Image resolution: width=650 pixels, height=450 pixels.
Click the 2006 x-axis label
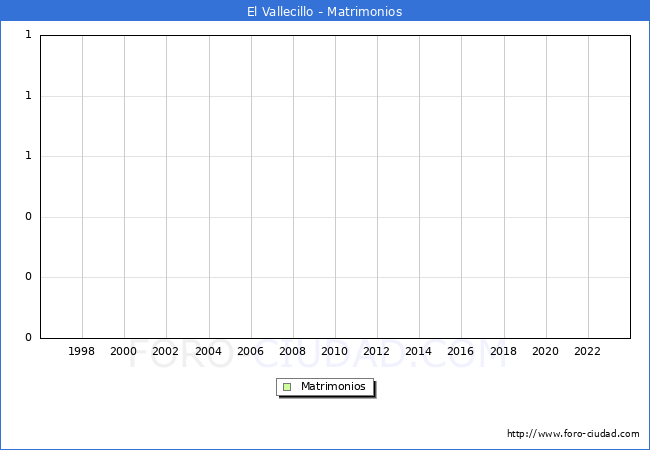click(251, 352)
